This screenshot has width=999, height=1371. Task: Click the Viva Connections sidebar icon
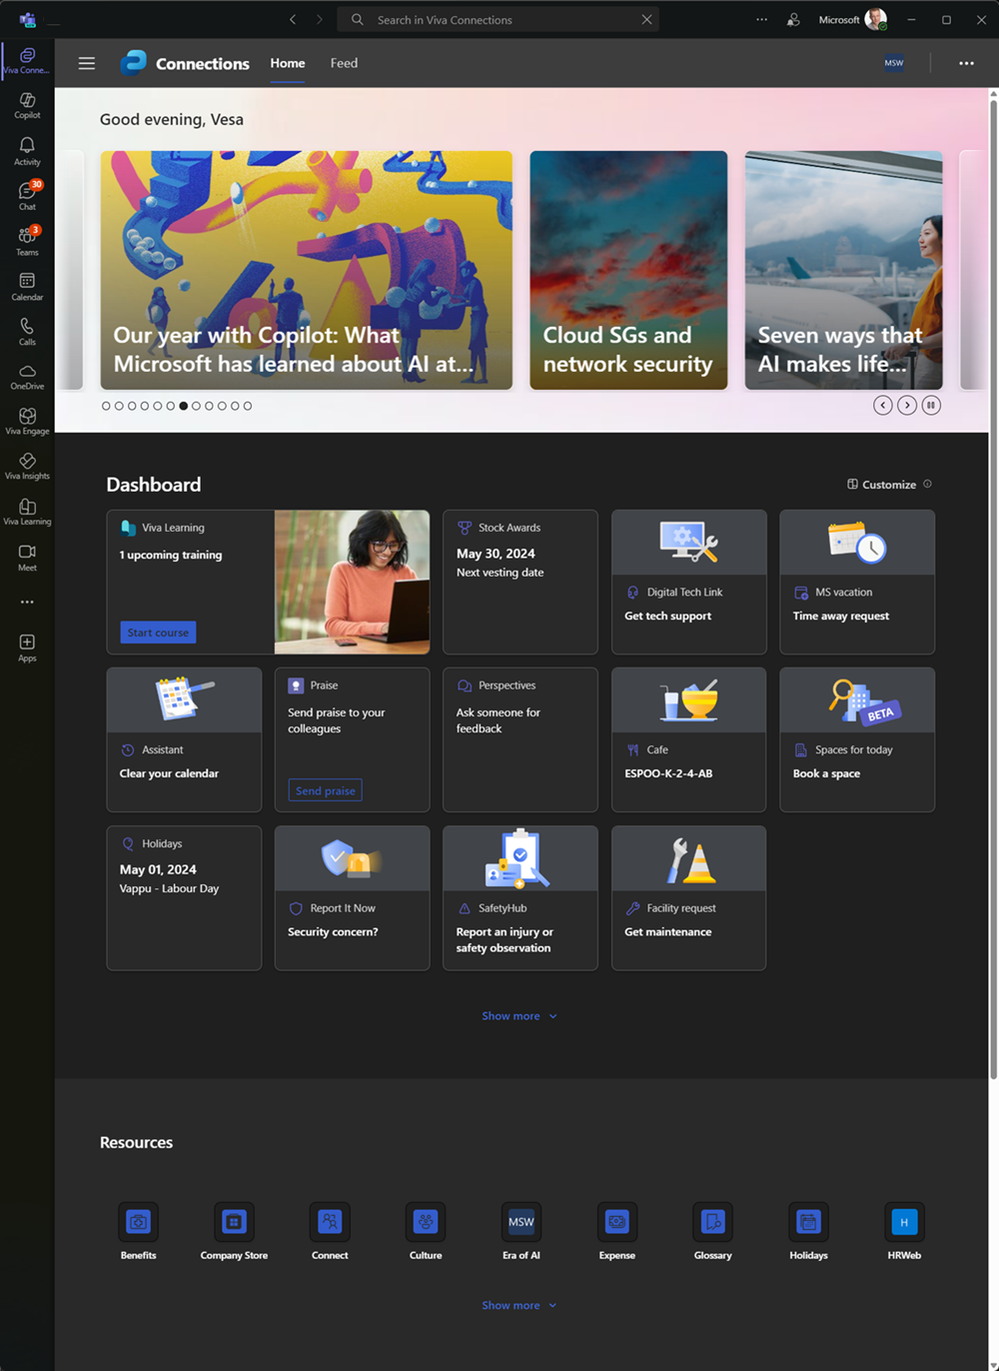pos(27,60)
